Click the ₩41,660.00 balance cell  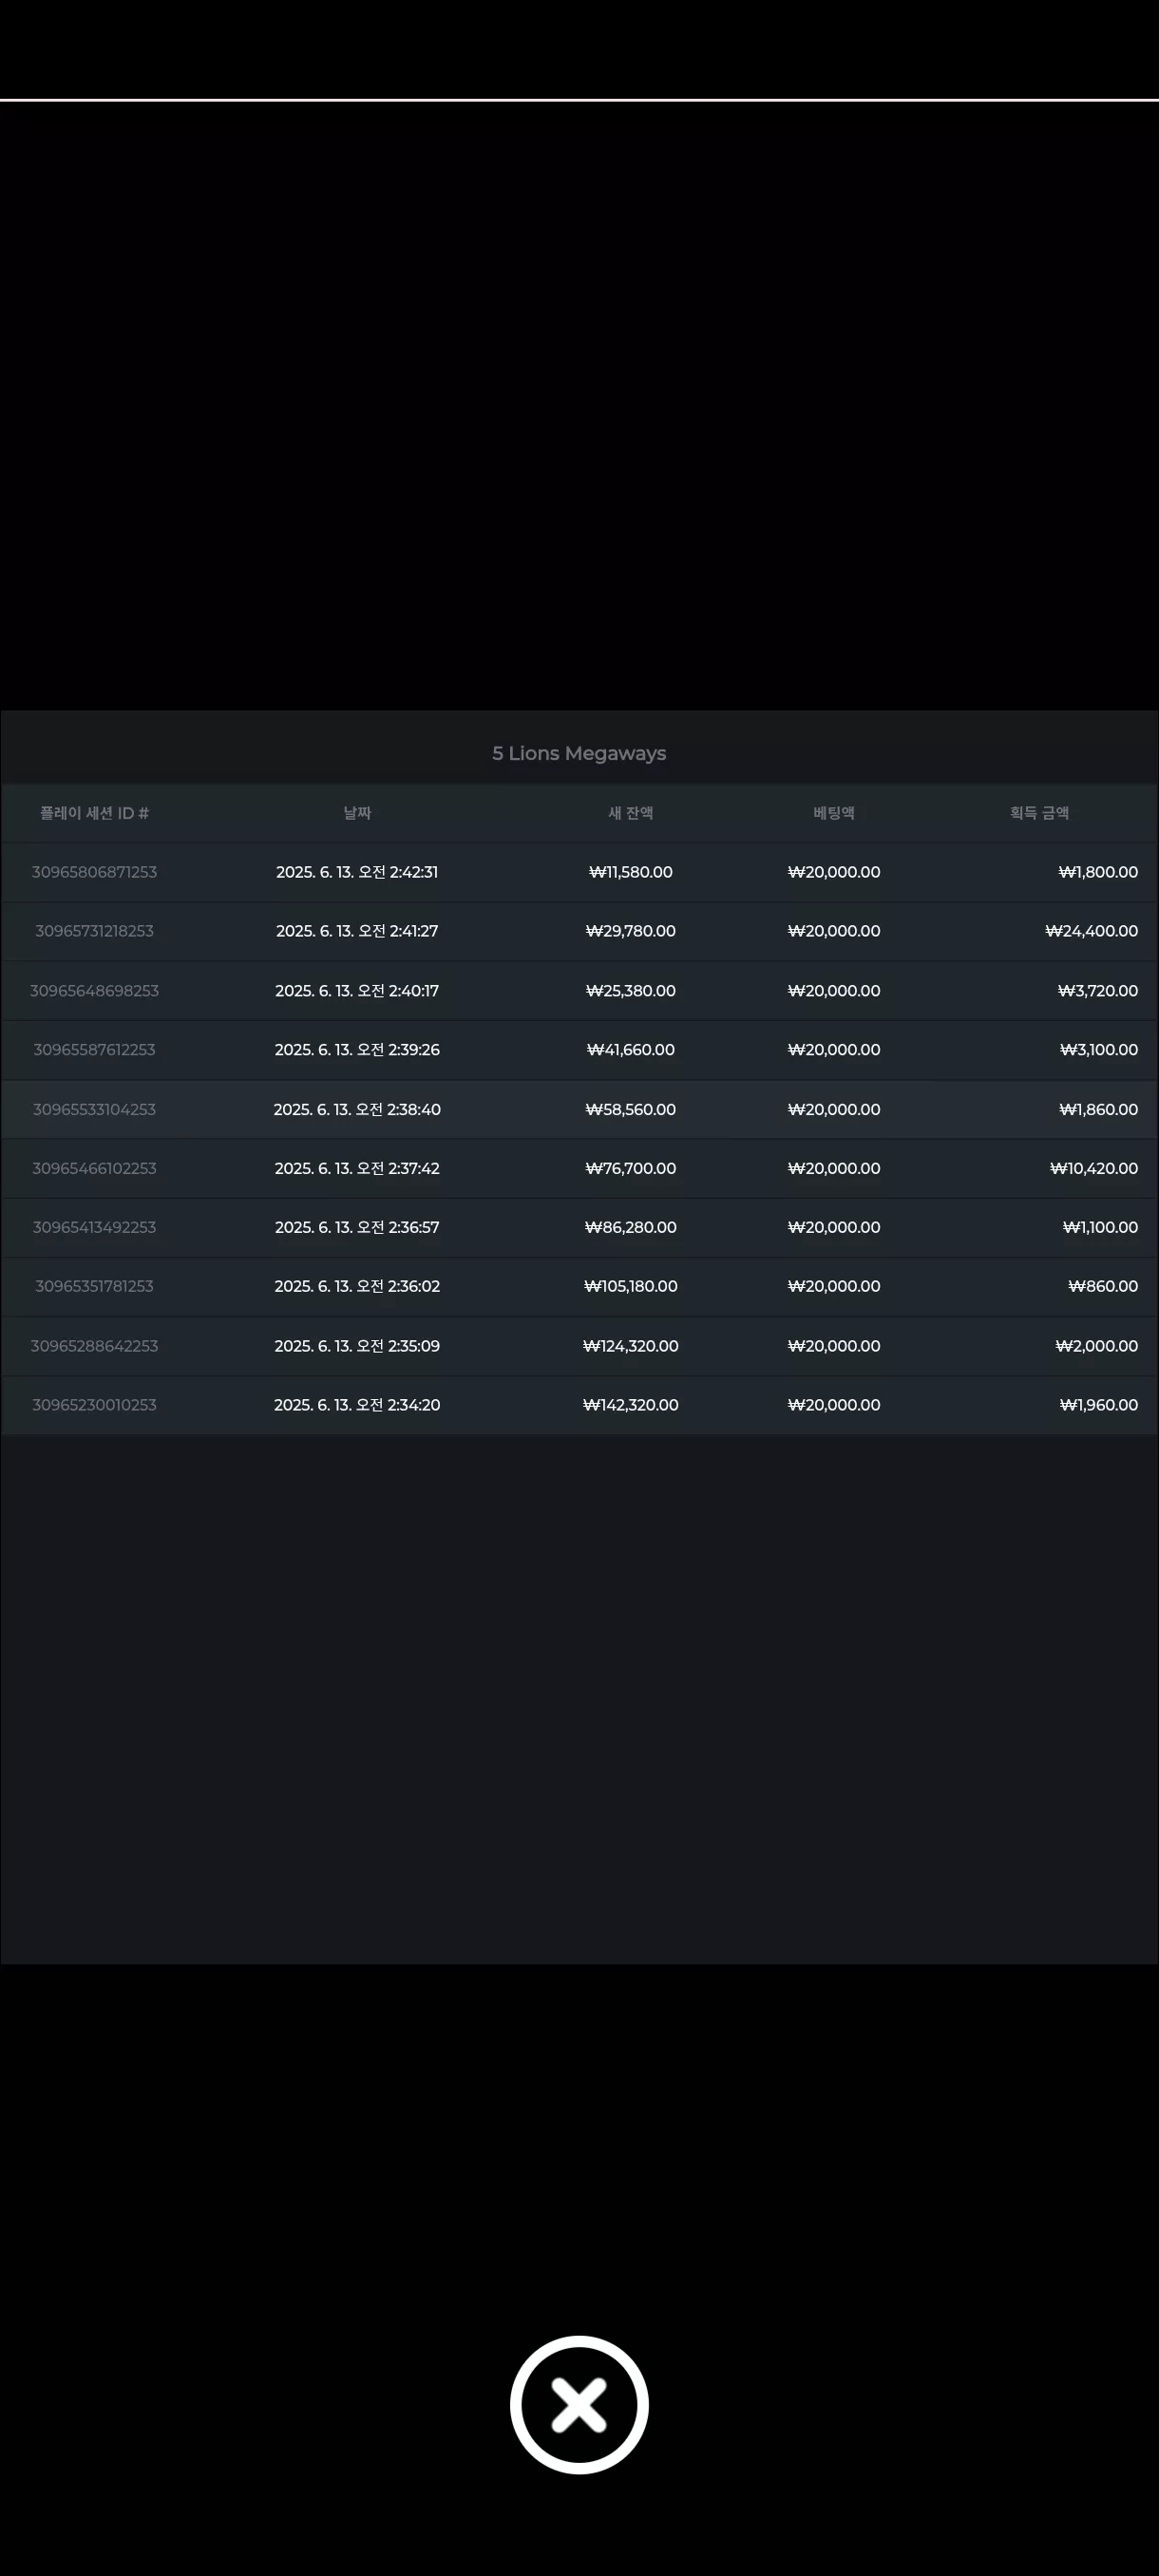click(630, 1050)
